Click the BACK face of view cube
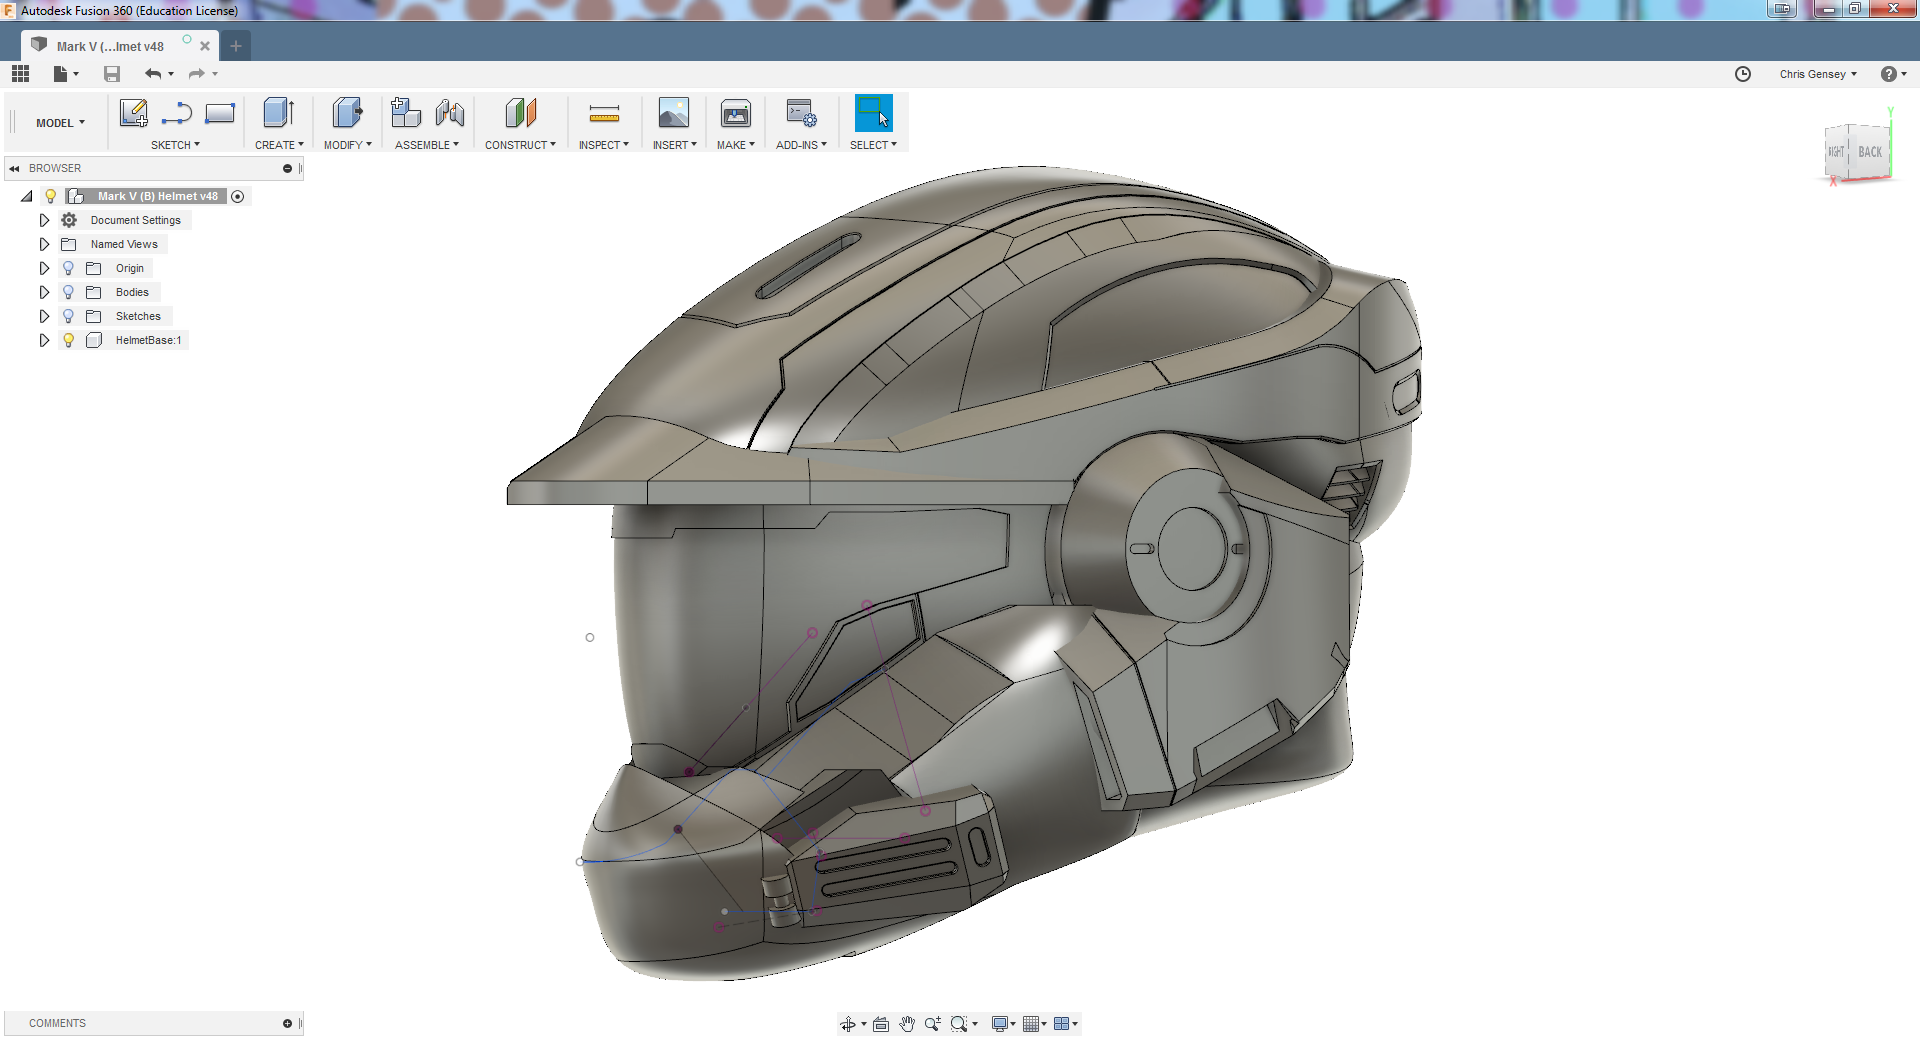The image size is (1920, 1040). (x=1869, y=152)
